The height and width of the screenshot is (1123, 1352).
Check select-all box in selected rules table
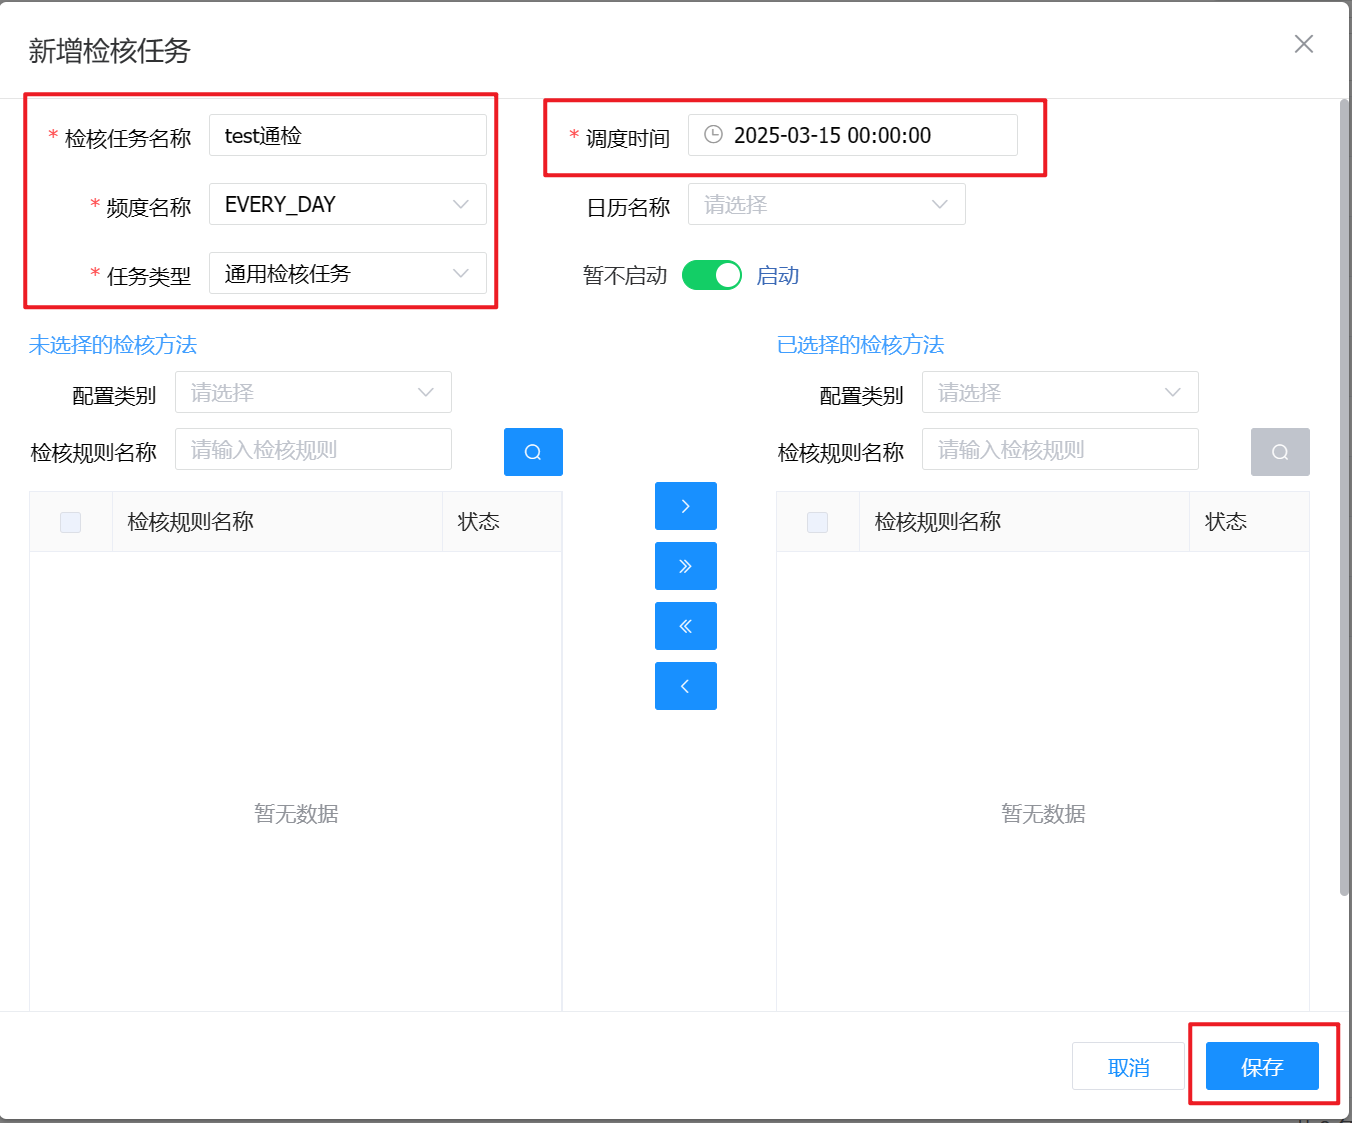(817, 522)
